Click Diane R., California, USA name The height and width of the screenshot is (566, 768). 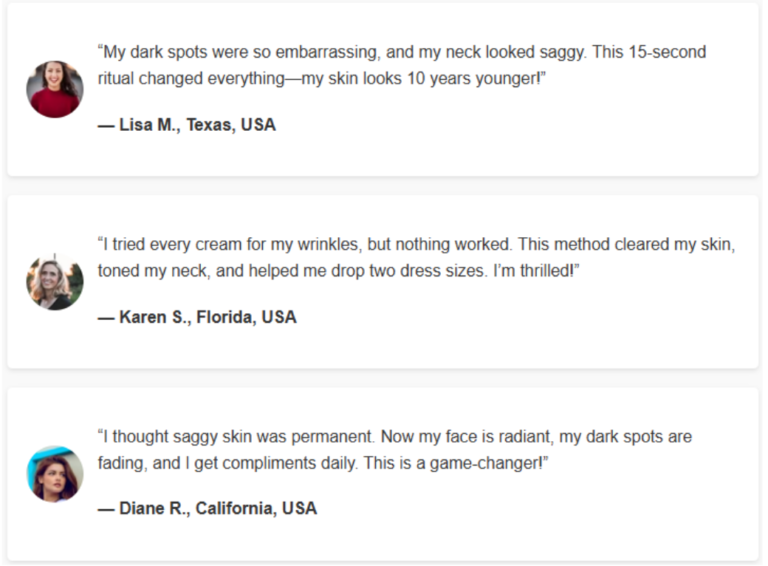218,508
